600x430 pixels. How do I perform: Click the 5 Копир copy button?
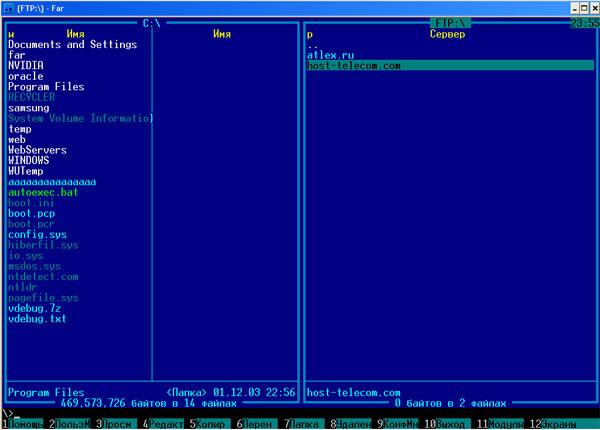pyautogui.click(x=210, y=424)
